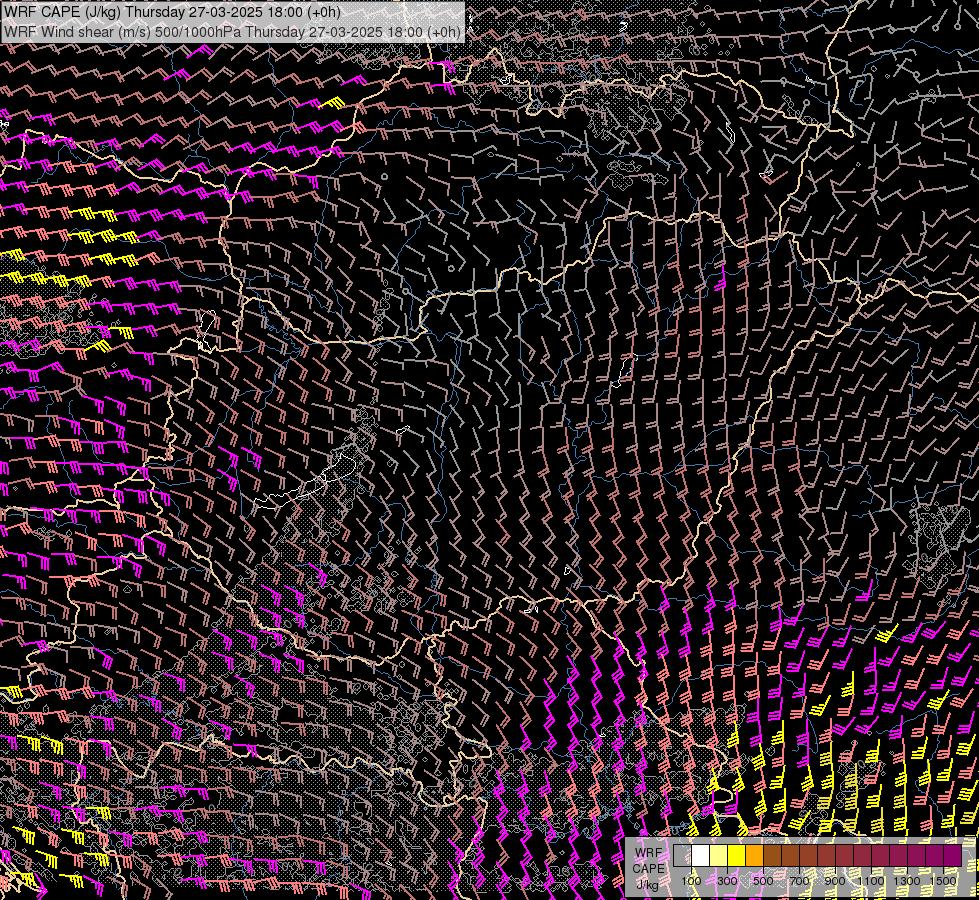Click the WRF Wind shear 500/1000hPa title line
Viewport: 979px width, 900px height.
click(232, 32)
